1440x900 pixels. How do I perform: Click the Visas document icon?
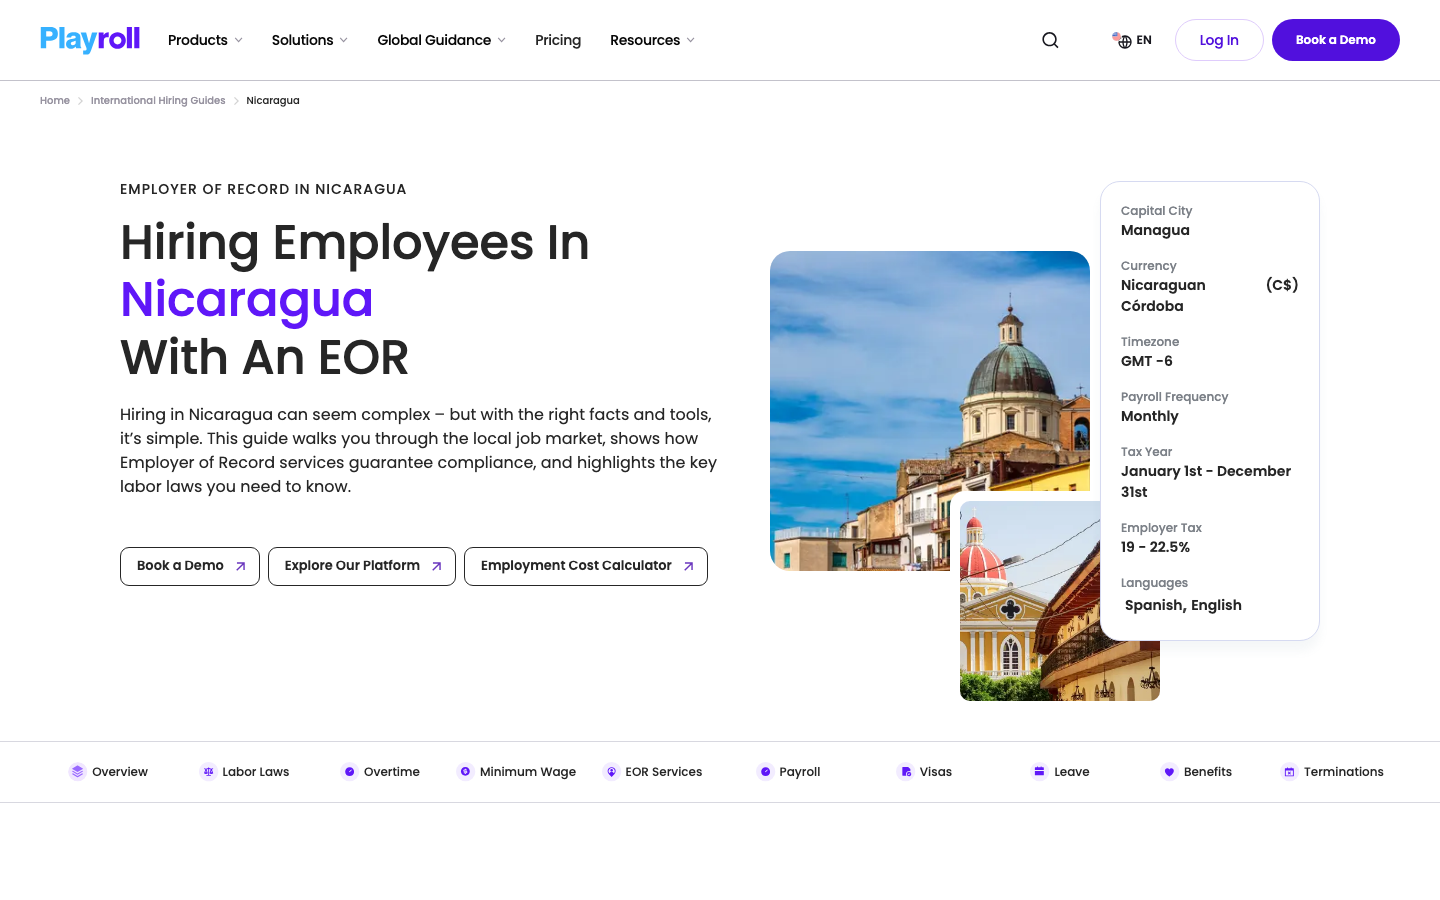[905, 772]
